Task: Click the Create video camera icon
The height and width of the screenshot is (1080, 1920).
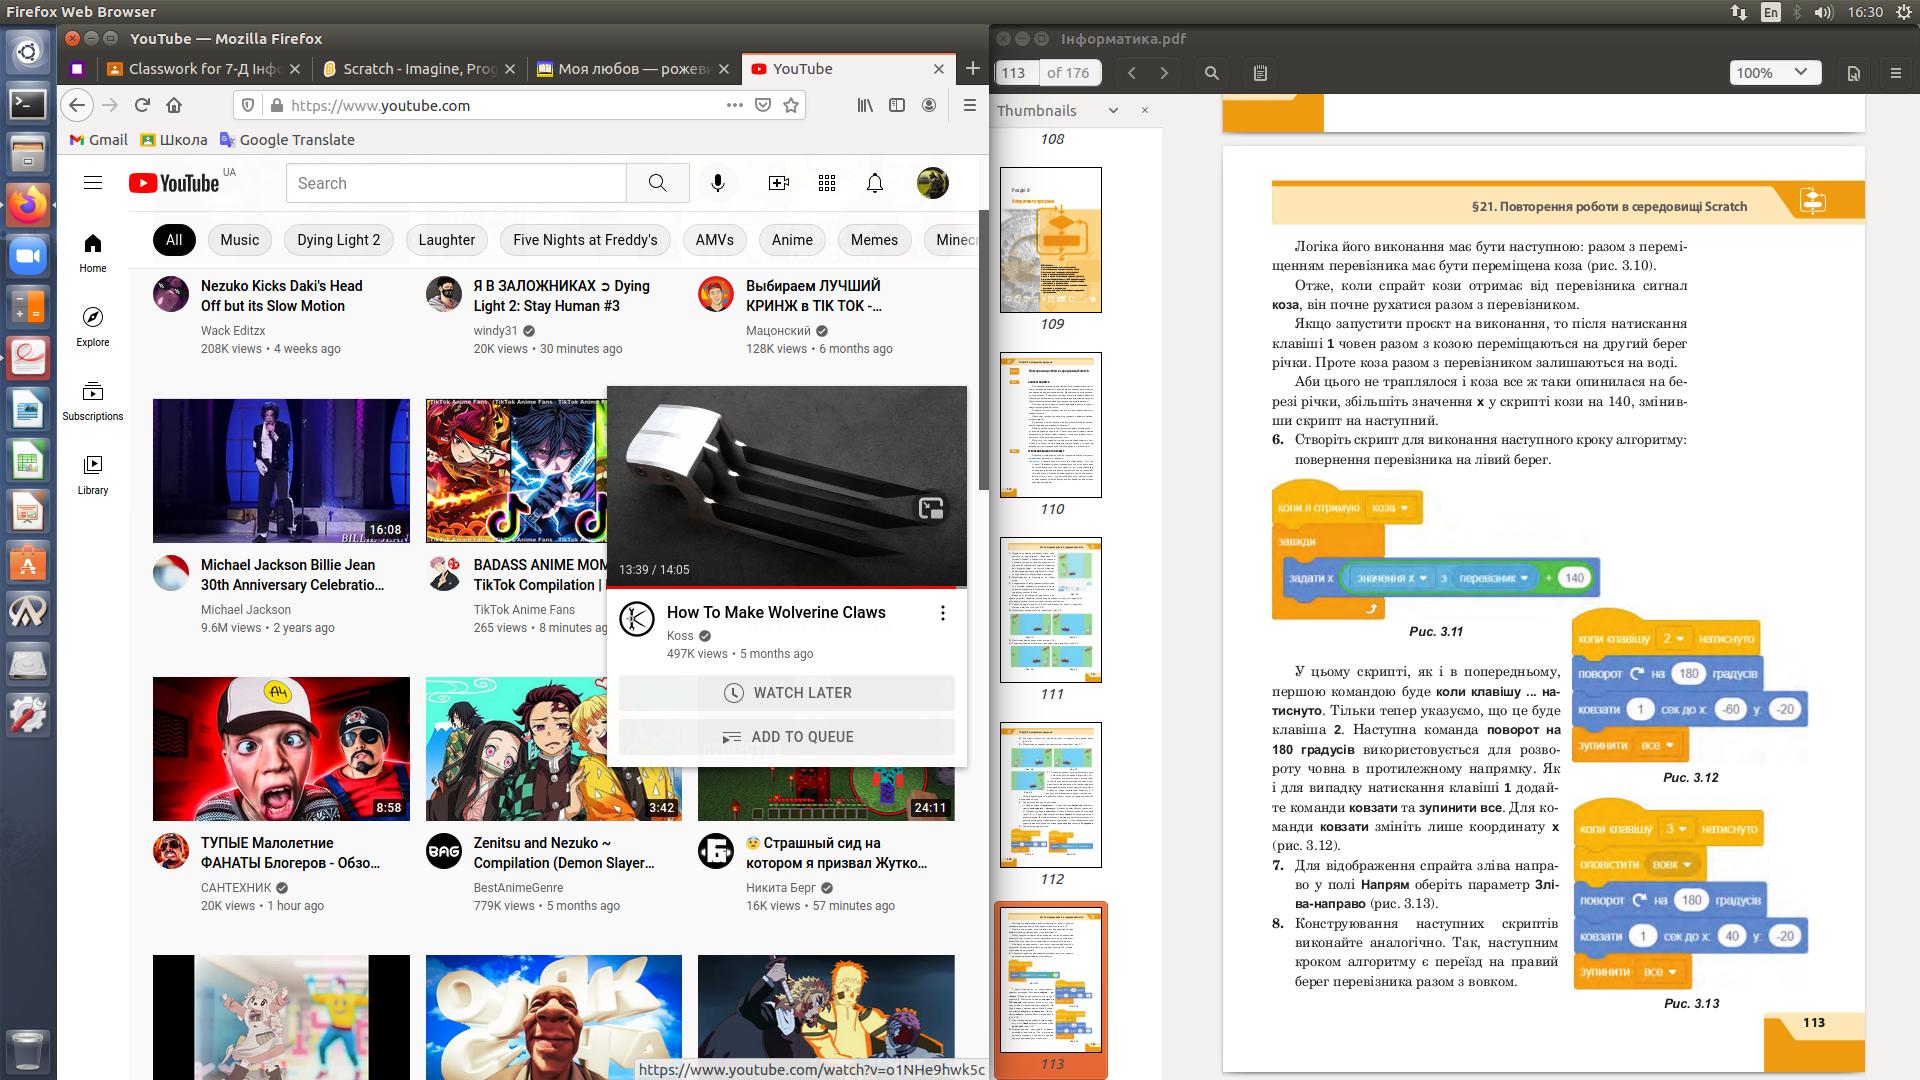Action: (x=778, y=183)
